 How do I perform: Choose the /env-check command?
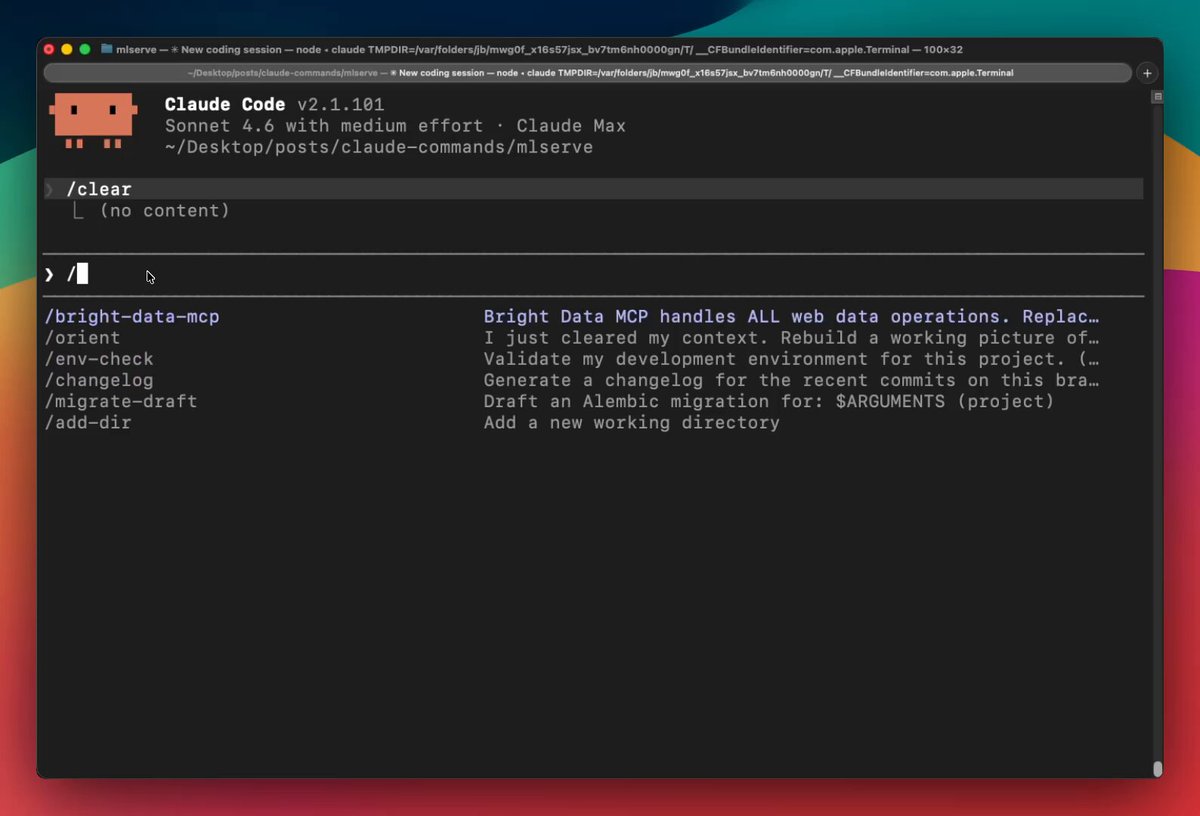pos(99,359)
